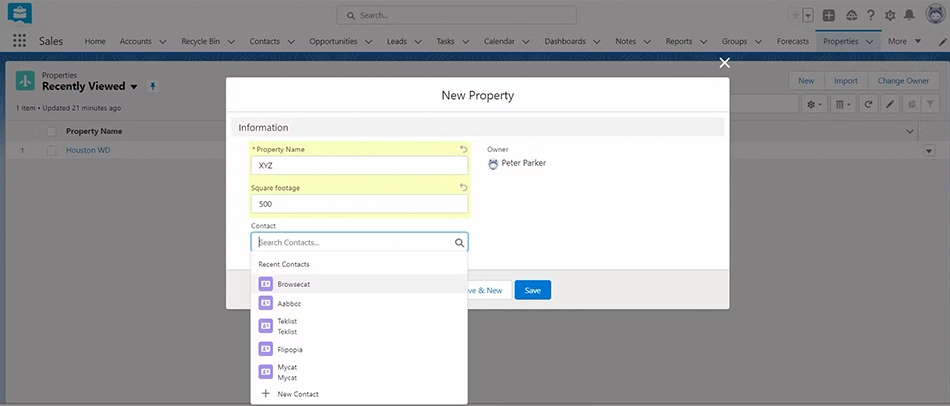Click the Property Name input field
950x406 pixels.
(x=359, y=165)
